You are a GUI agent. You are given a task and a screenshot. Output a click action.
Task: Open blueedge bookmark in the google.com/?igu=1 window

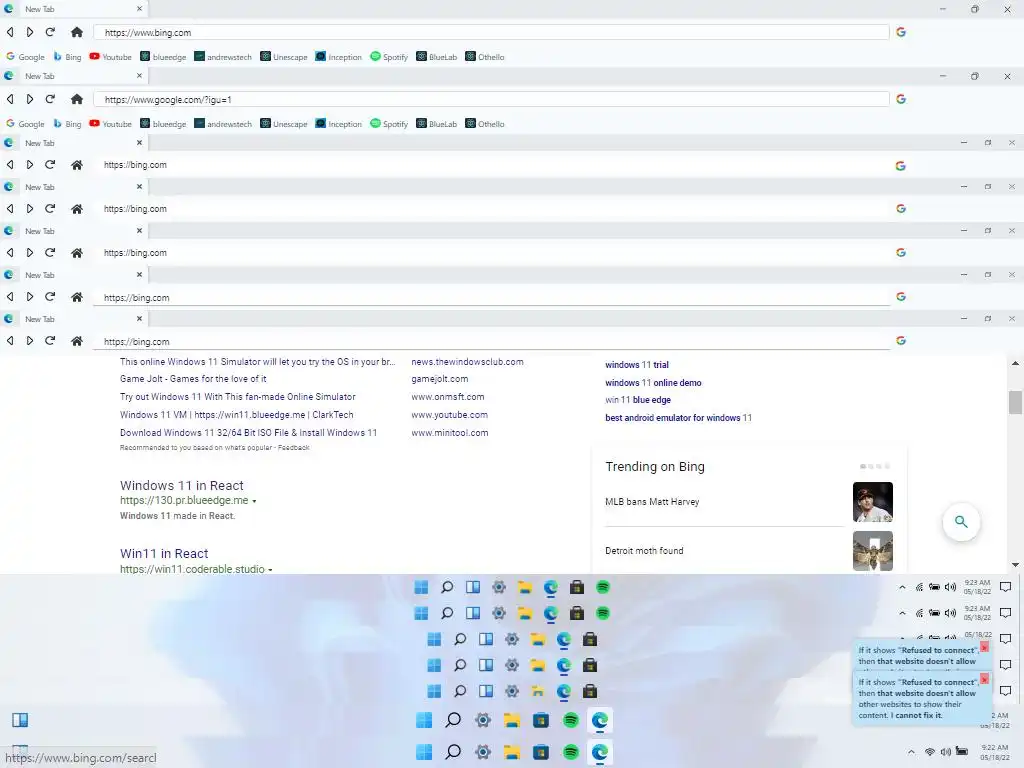click(x=163, y=123)
